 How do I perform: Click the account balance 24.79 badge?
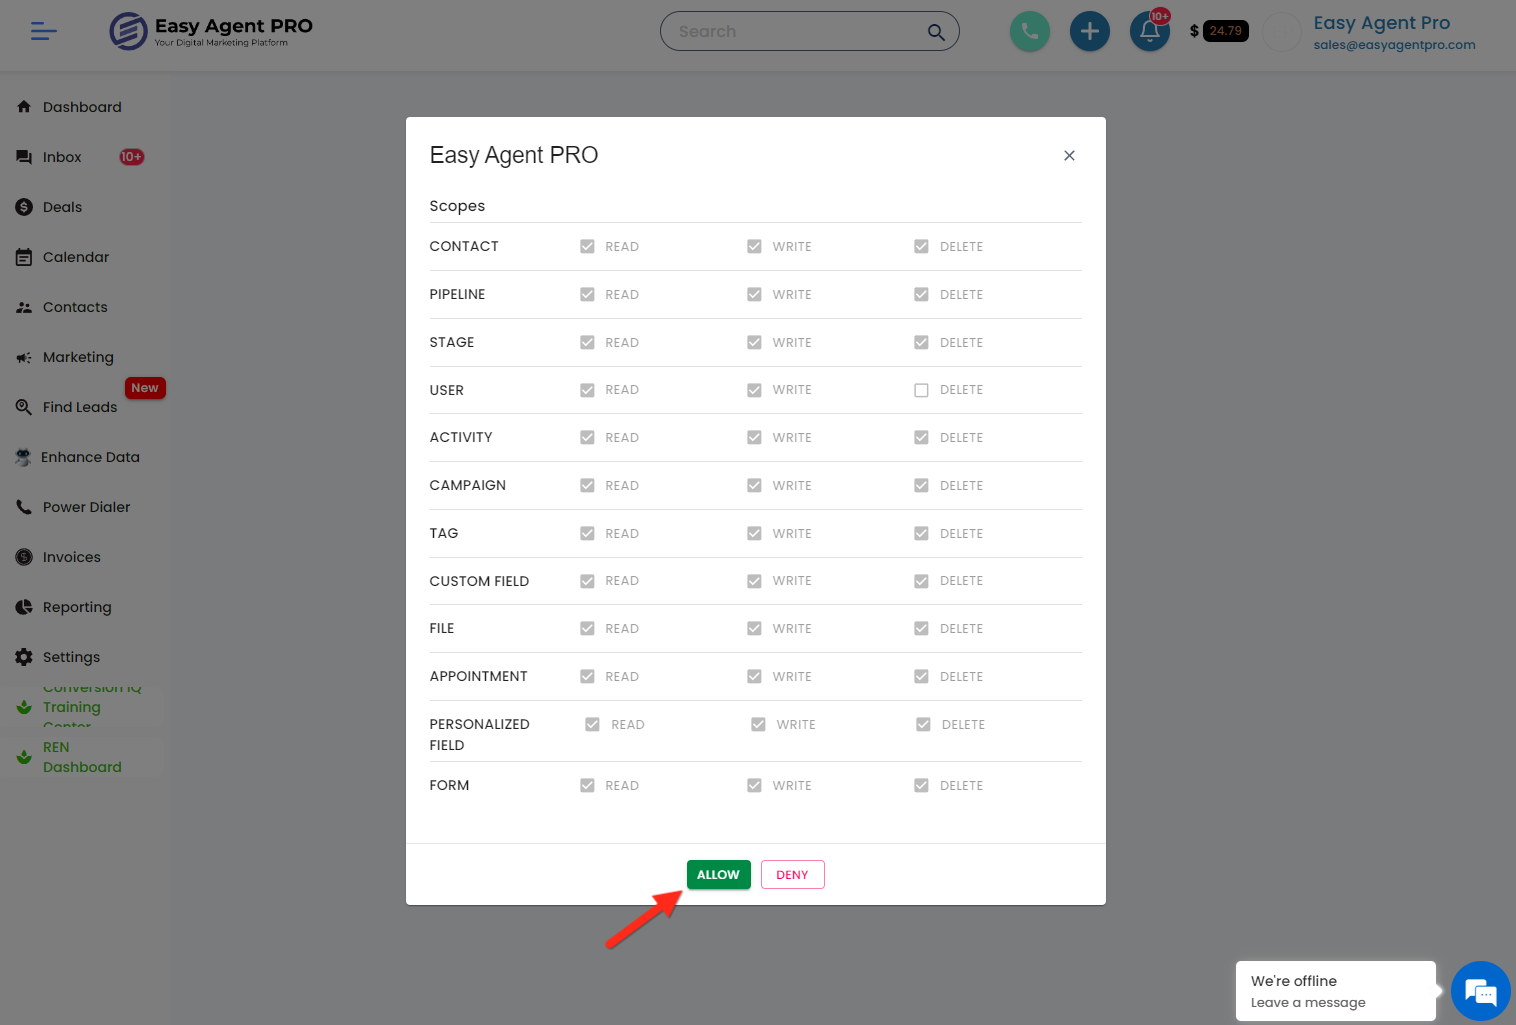point(1225,31)
